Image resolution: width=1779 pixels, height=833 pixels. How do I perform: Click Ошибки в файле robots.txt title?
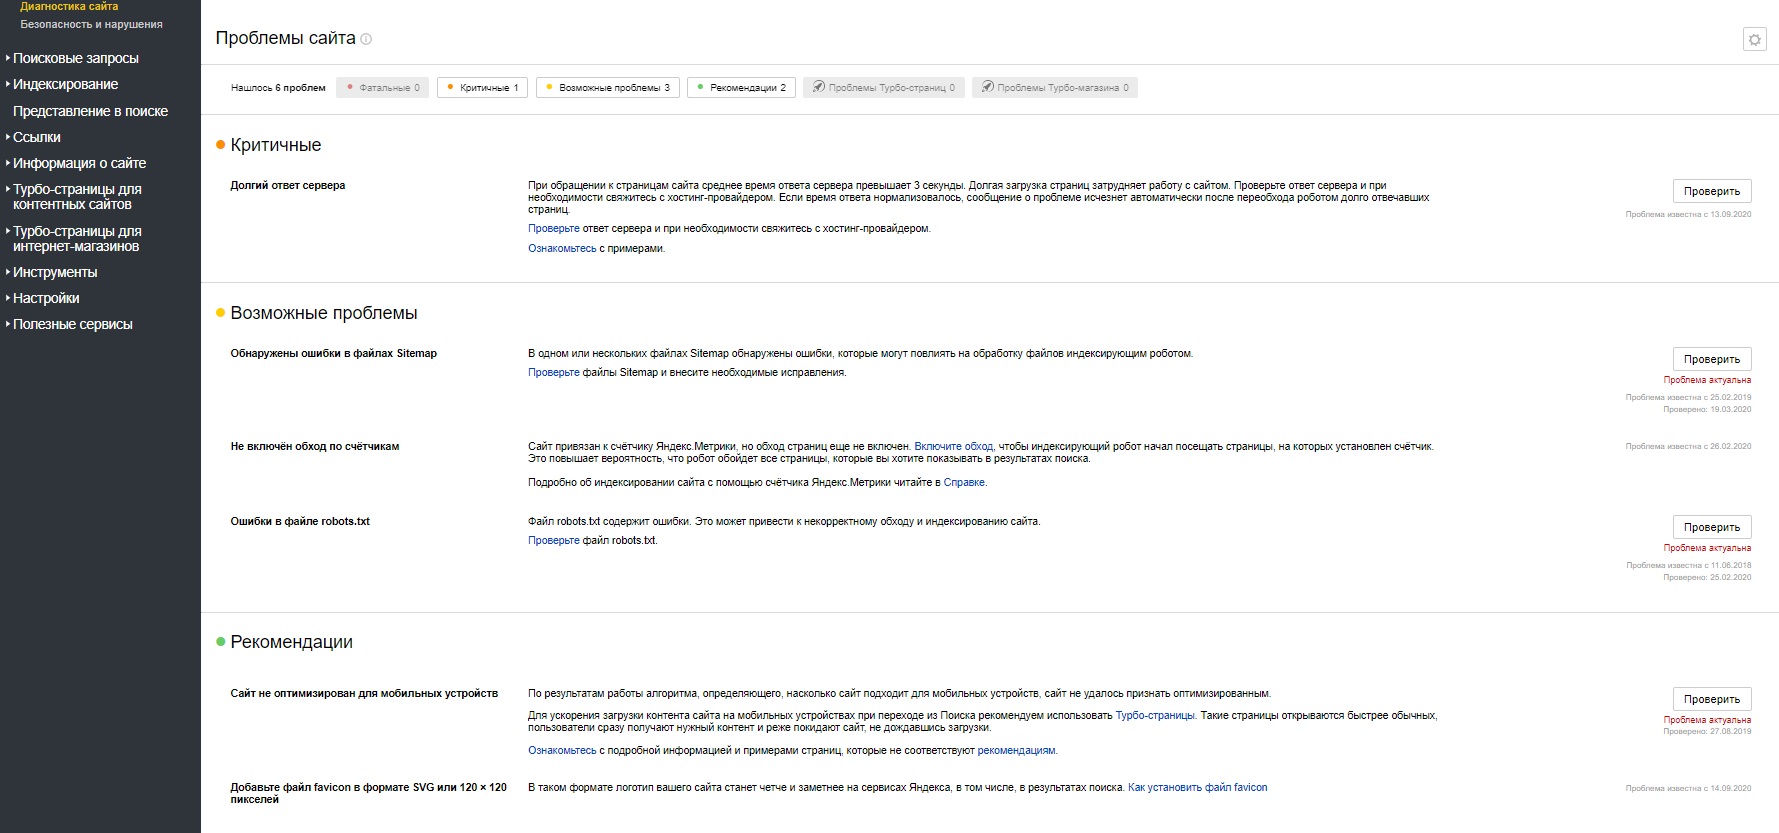pyautogui.click(x=300, y=522)
